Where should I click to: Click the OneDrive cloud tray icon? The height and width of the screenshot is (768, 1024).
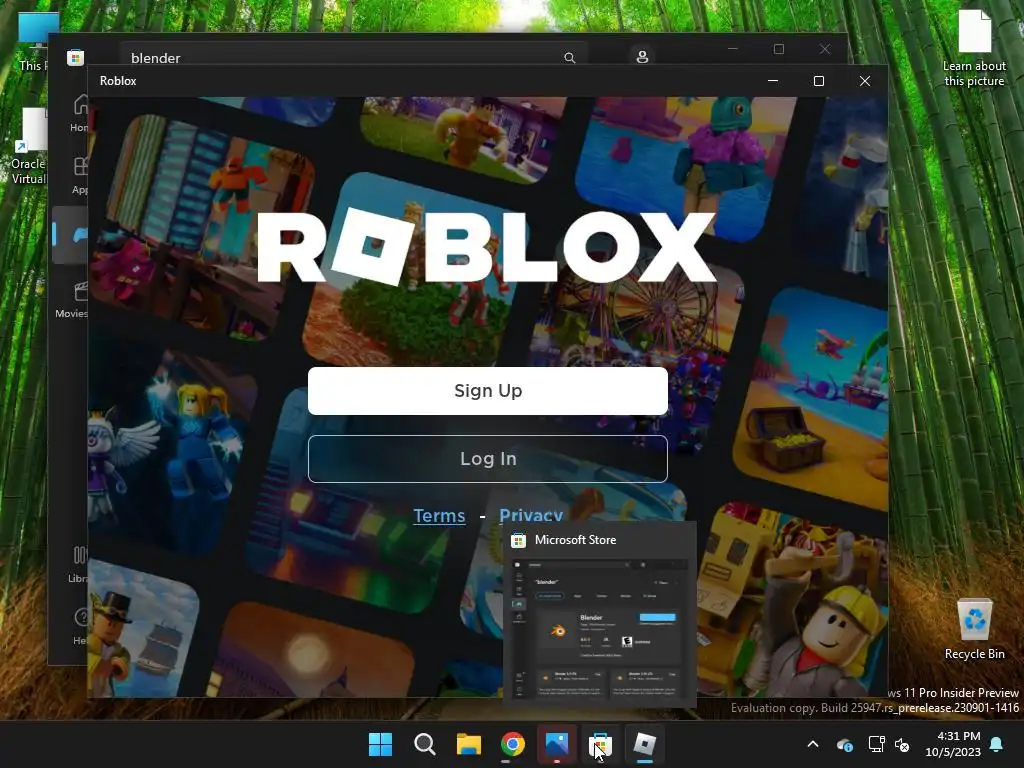(x=844, y=744)
